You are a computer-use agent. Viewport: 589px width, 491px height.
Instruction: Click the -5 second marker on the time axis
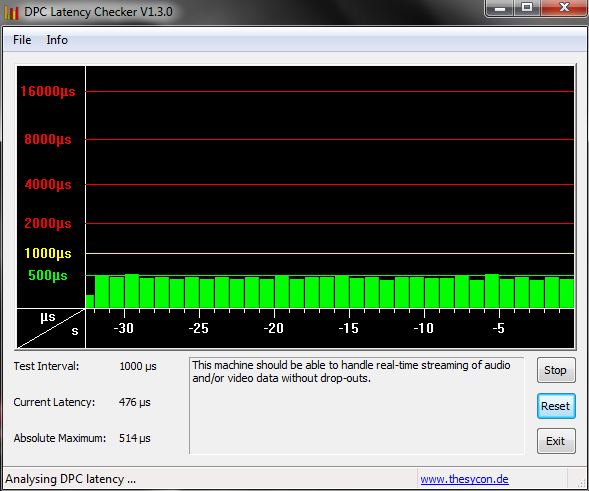[498, 328]
